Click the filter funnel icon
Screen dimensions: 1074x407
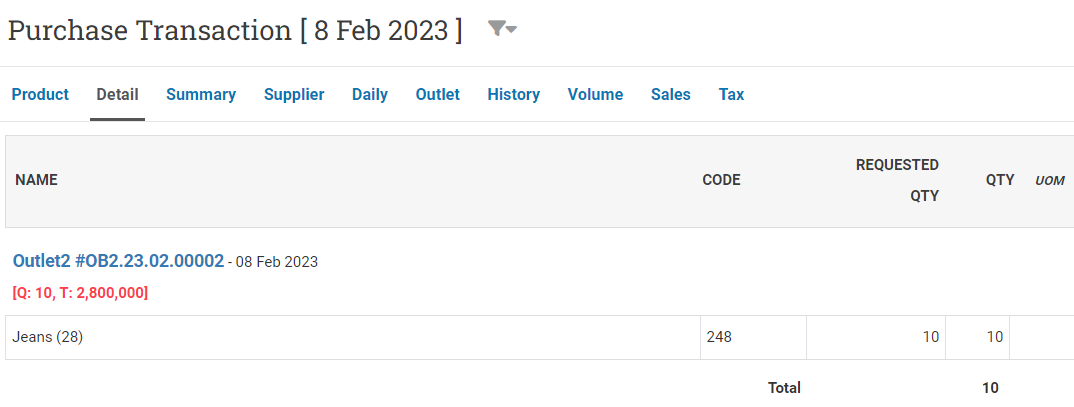[496, 28]
